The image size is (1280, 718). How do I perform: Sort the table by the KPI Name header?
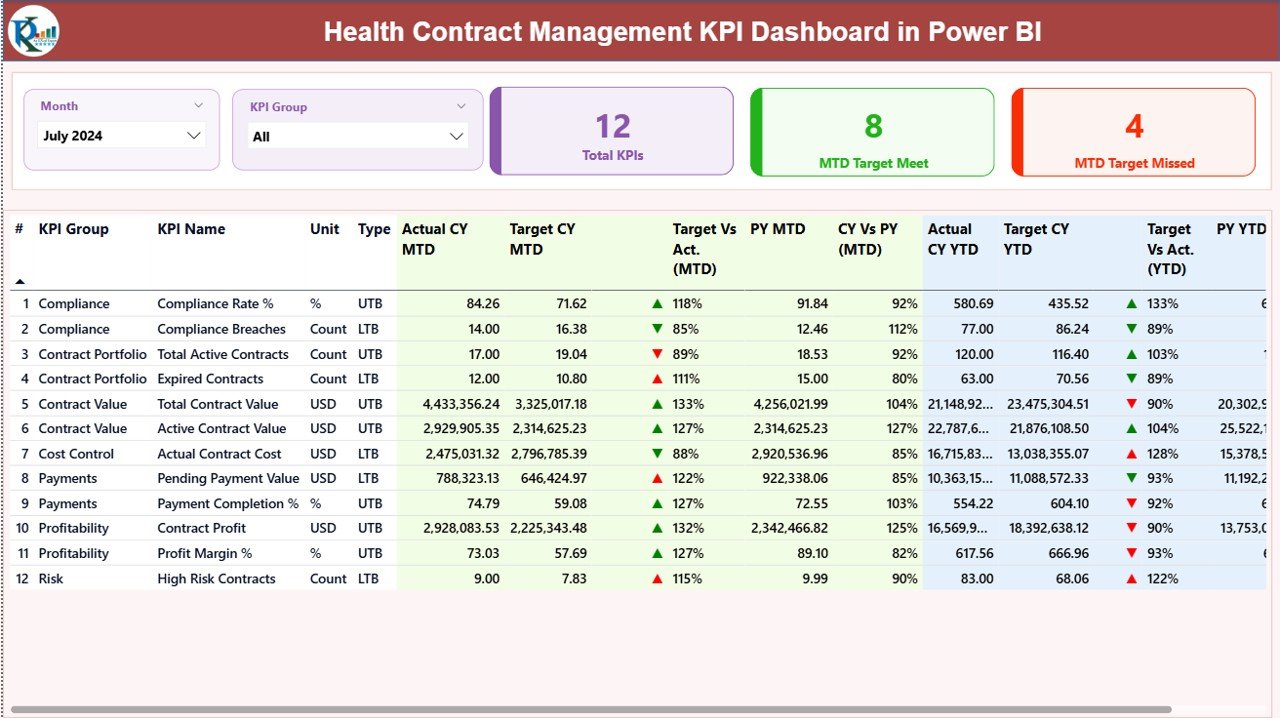click(x=190, y=229)
